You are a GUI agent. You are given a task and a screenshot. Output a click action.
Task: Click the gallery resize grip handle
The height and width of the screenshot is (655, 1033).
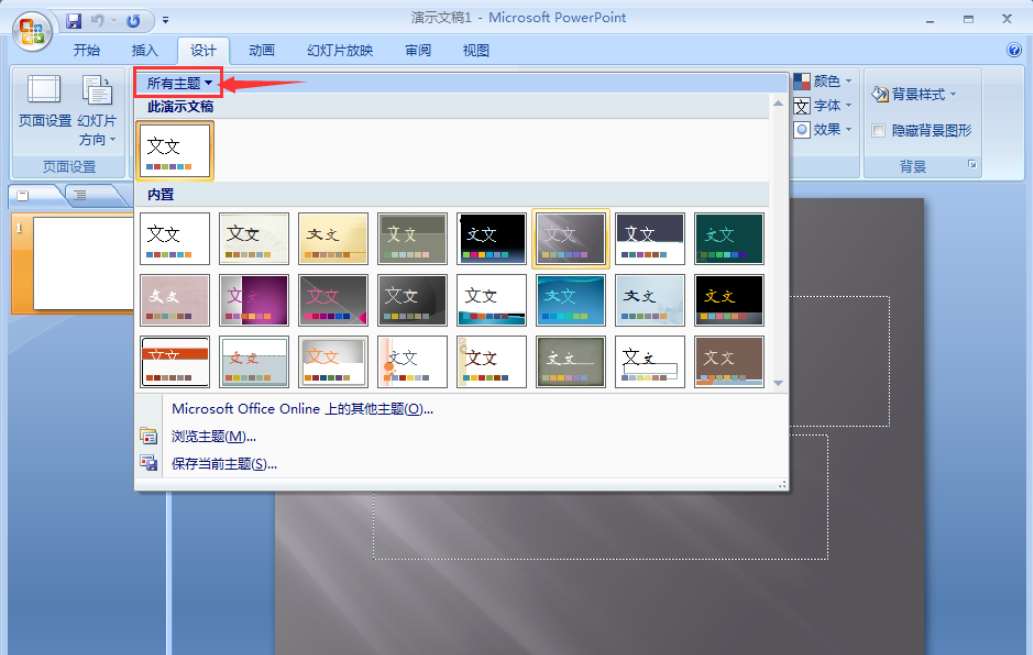[782, 484]
